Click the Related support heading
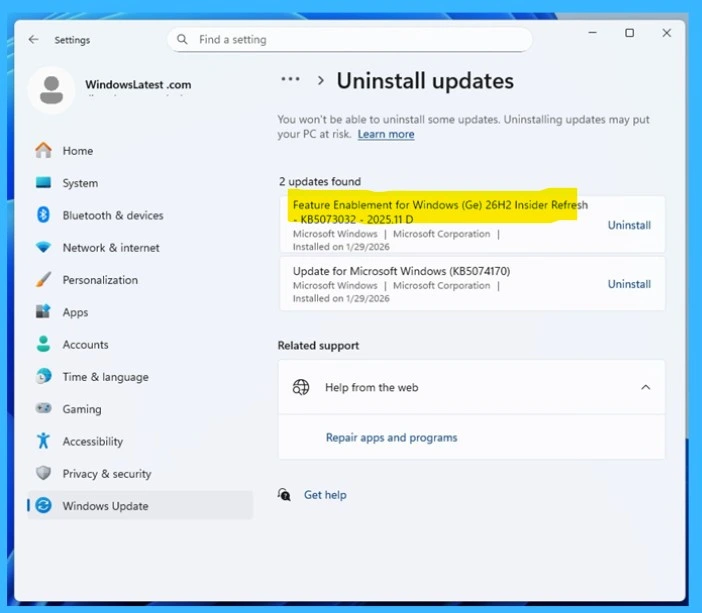The width and height of the screenshot is (702, 613). point(318,345)
